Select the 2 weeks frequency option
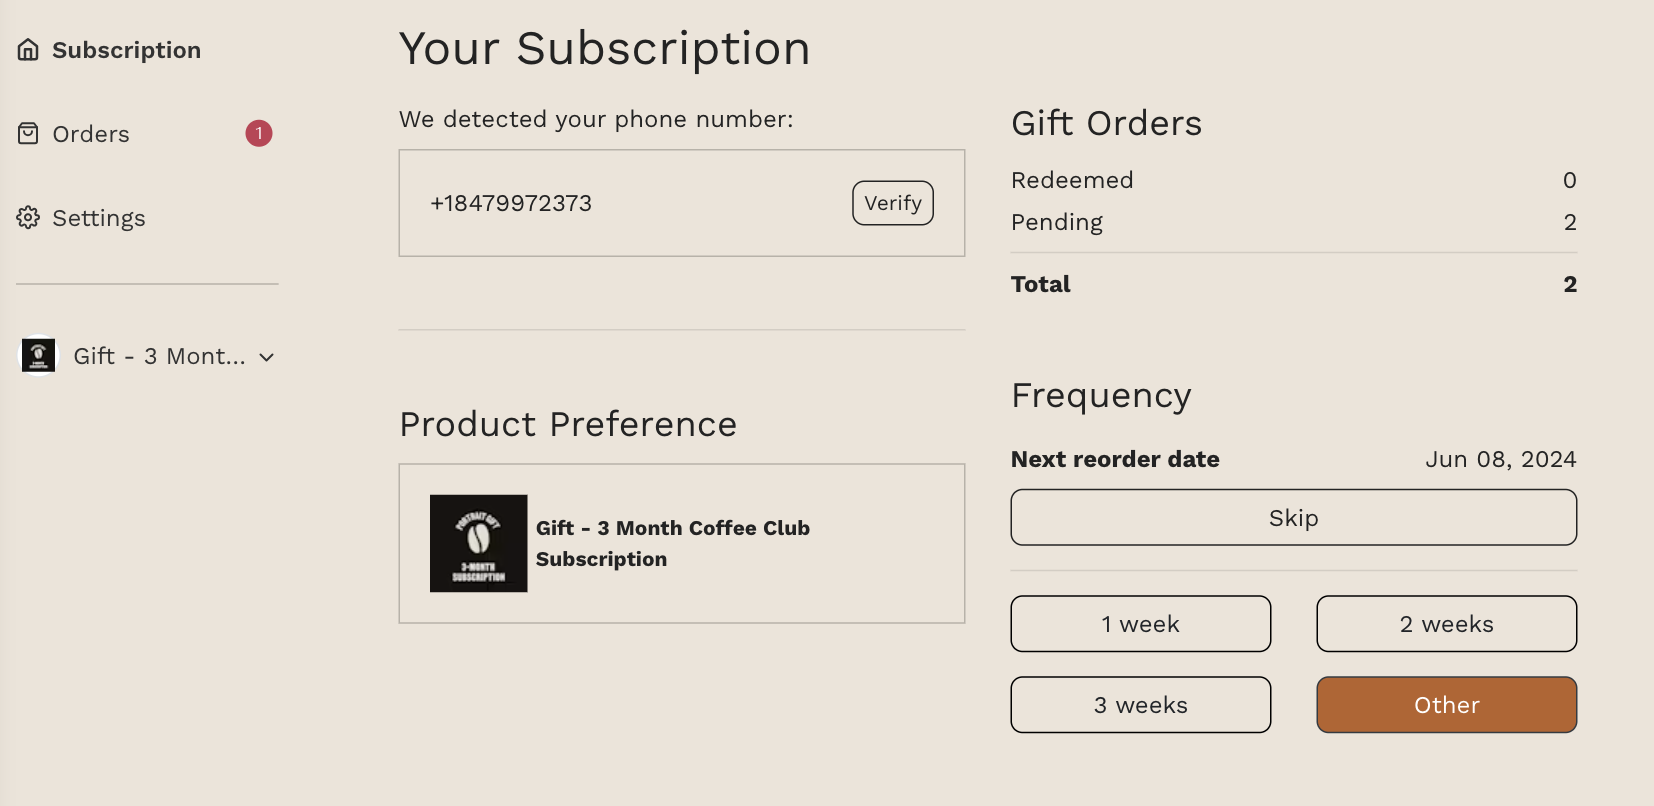 coord(1447,624)
